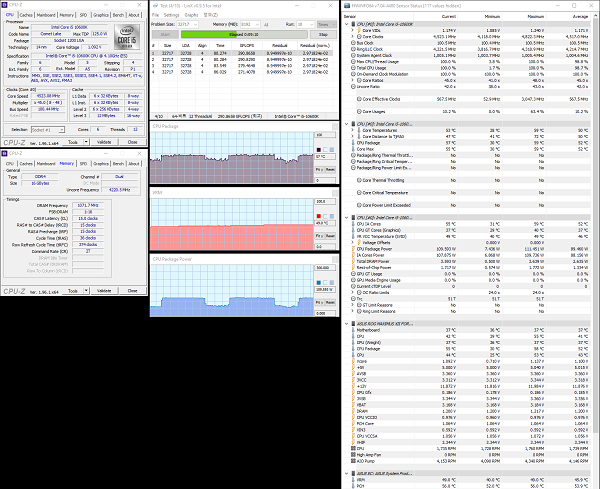The height and width of the screenshot is (489, 600).
Task: Click the red color swatch in VRM graph
Action: [319, 216]
